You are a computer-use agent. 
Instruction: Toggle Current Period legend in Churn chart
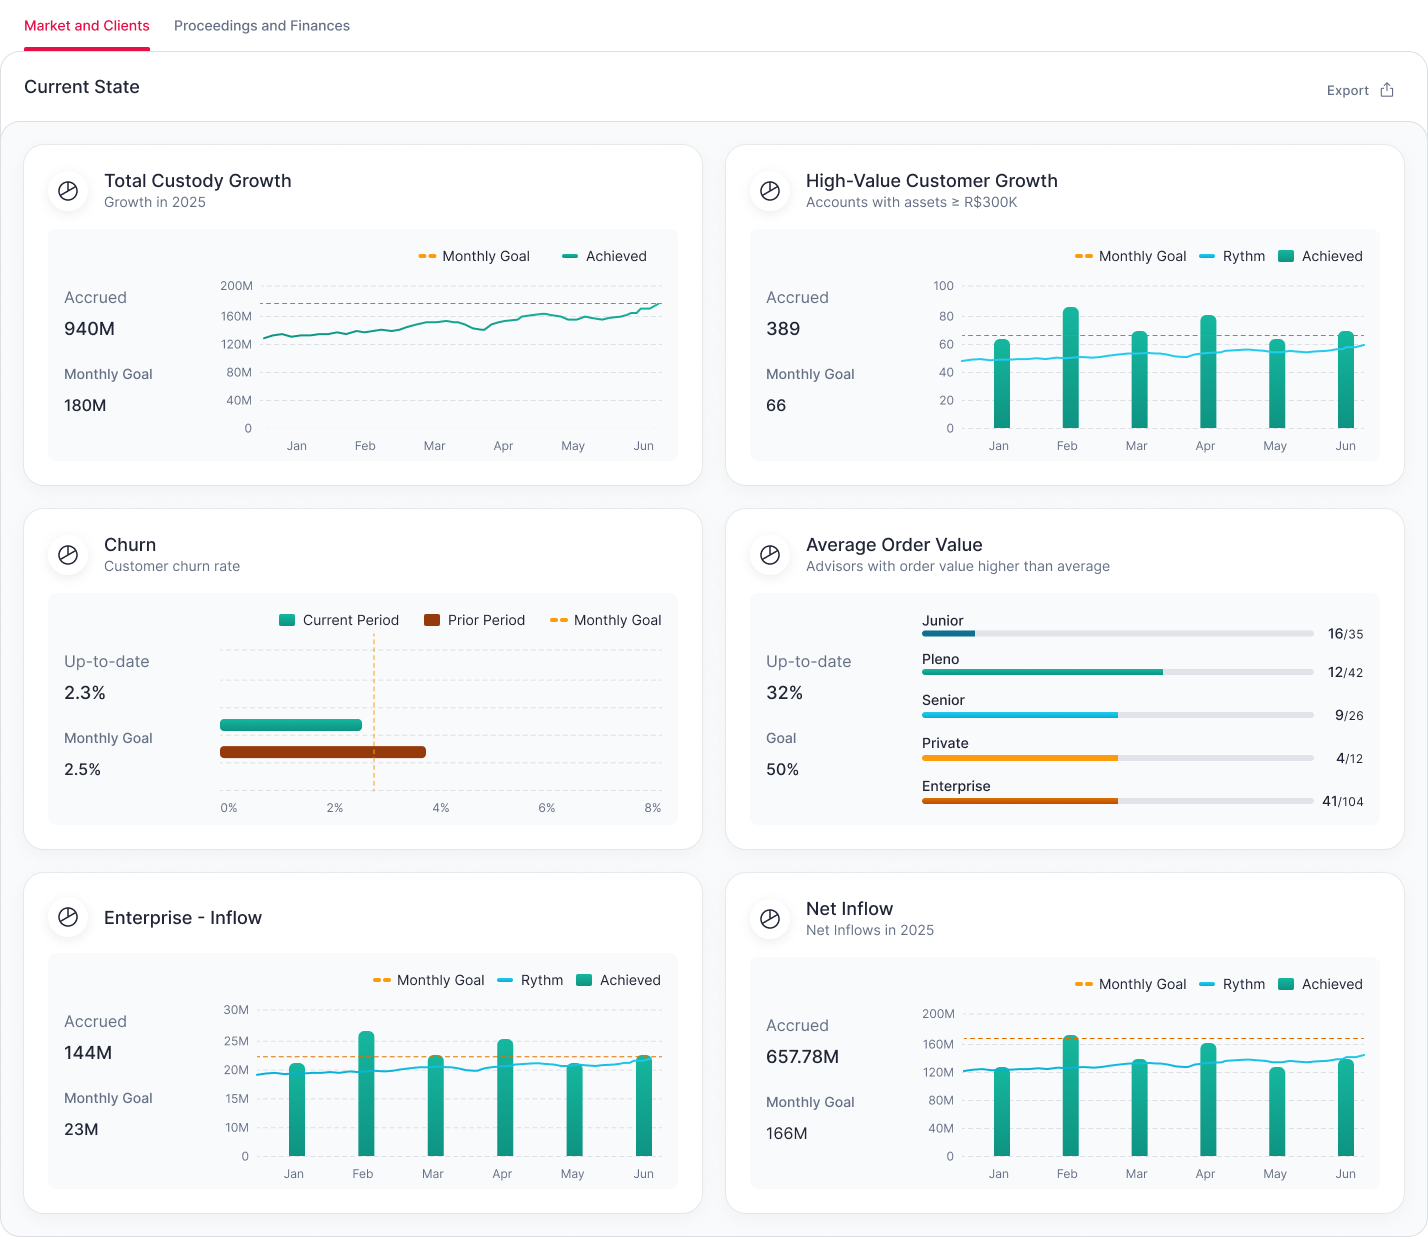pos(339,620)
